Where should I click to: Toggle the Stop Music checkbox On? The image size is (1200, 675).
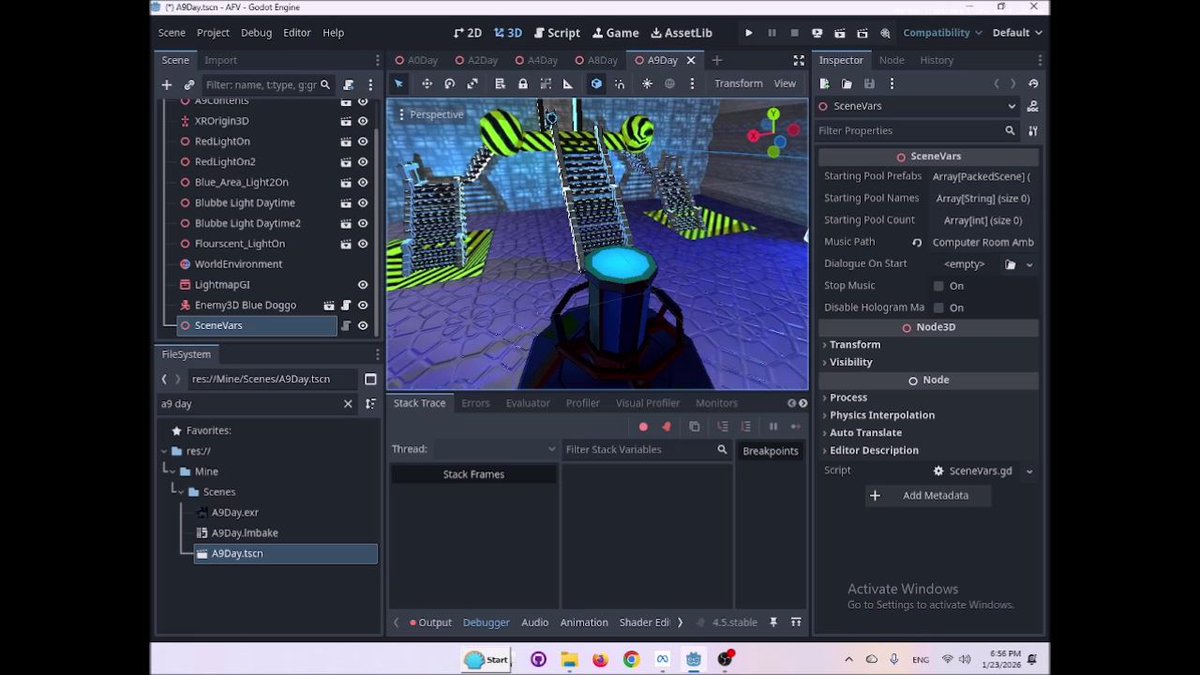pos(937,285)
